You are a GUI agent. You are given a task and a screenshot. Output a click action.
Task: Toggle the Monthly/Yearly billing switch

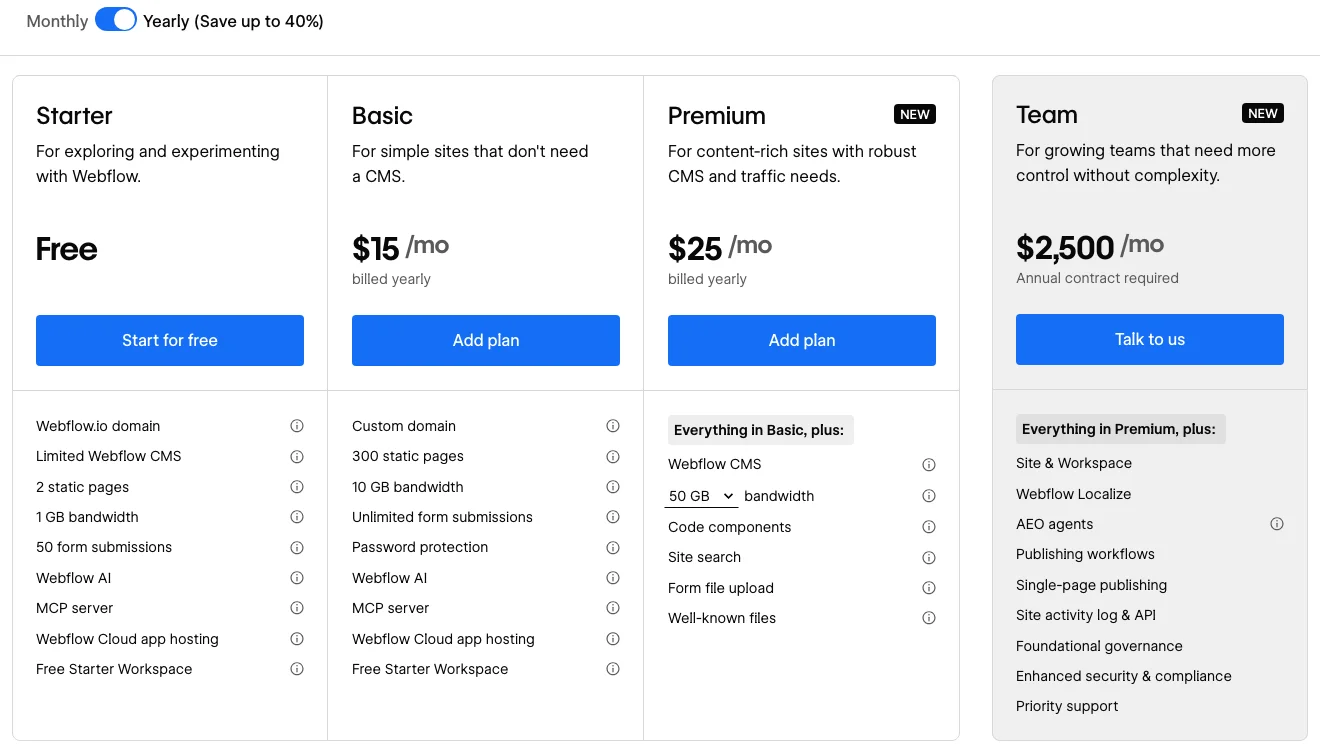(x=116, y=20)
